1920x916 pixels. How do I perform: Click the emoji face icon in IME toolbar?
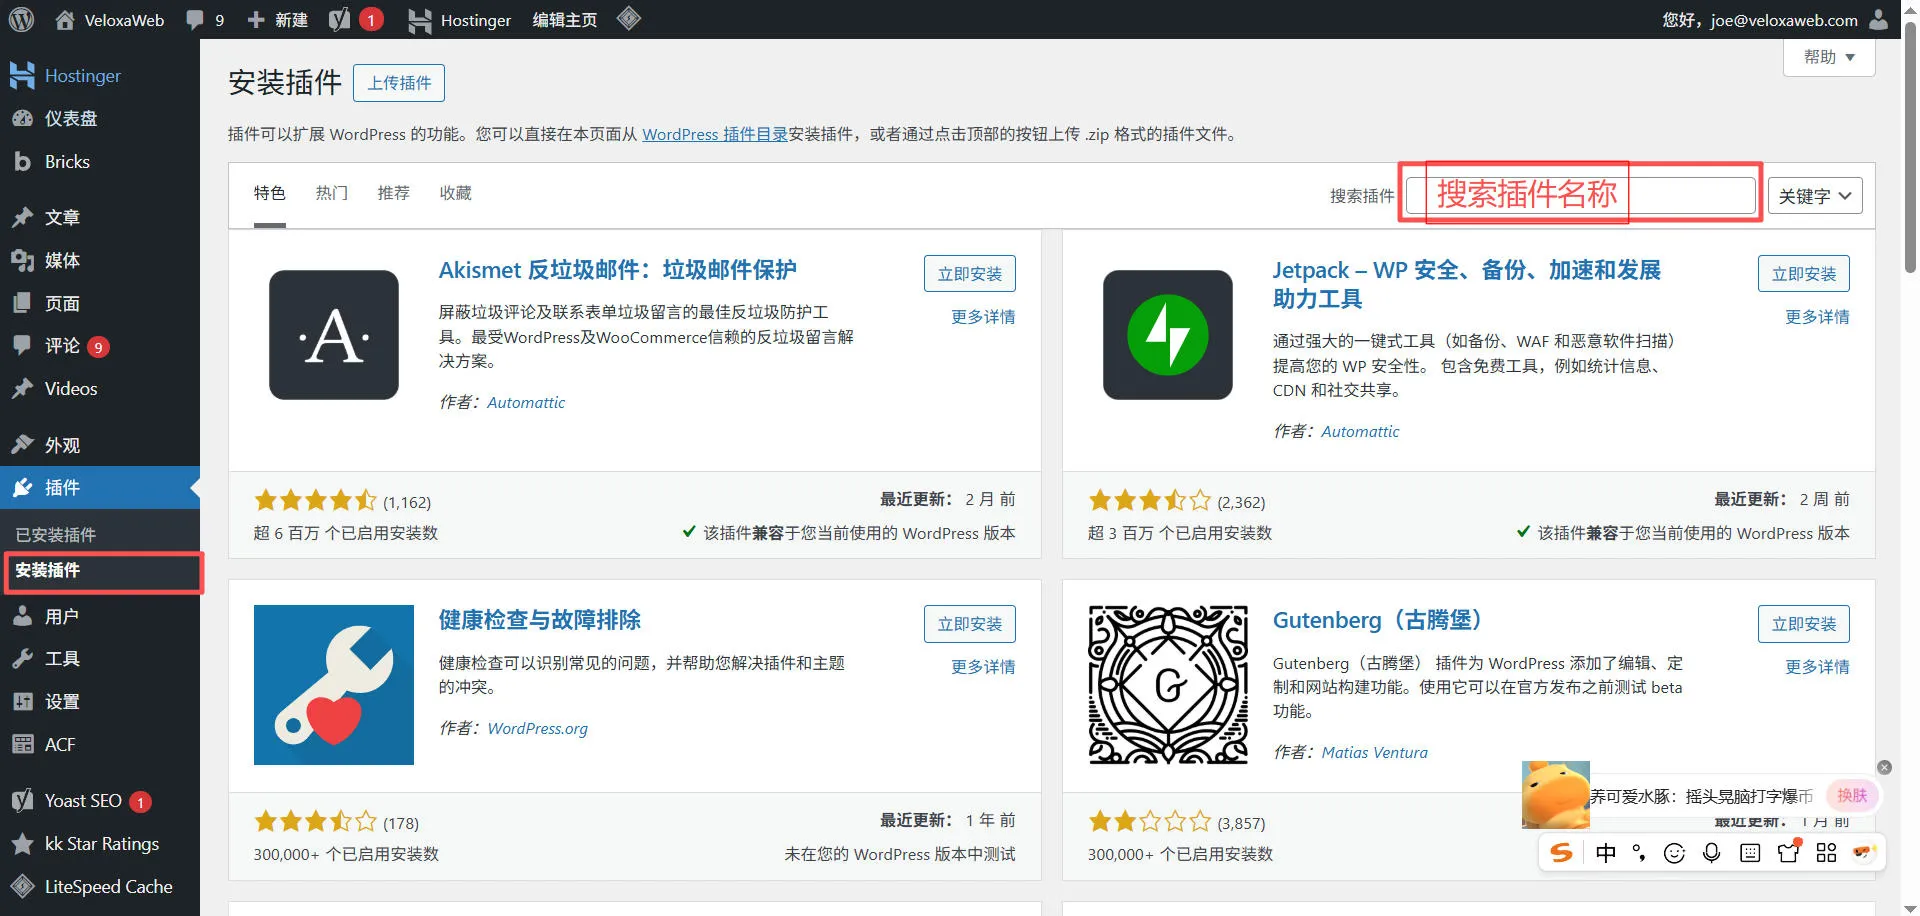coord(1674,852)
